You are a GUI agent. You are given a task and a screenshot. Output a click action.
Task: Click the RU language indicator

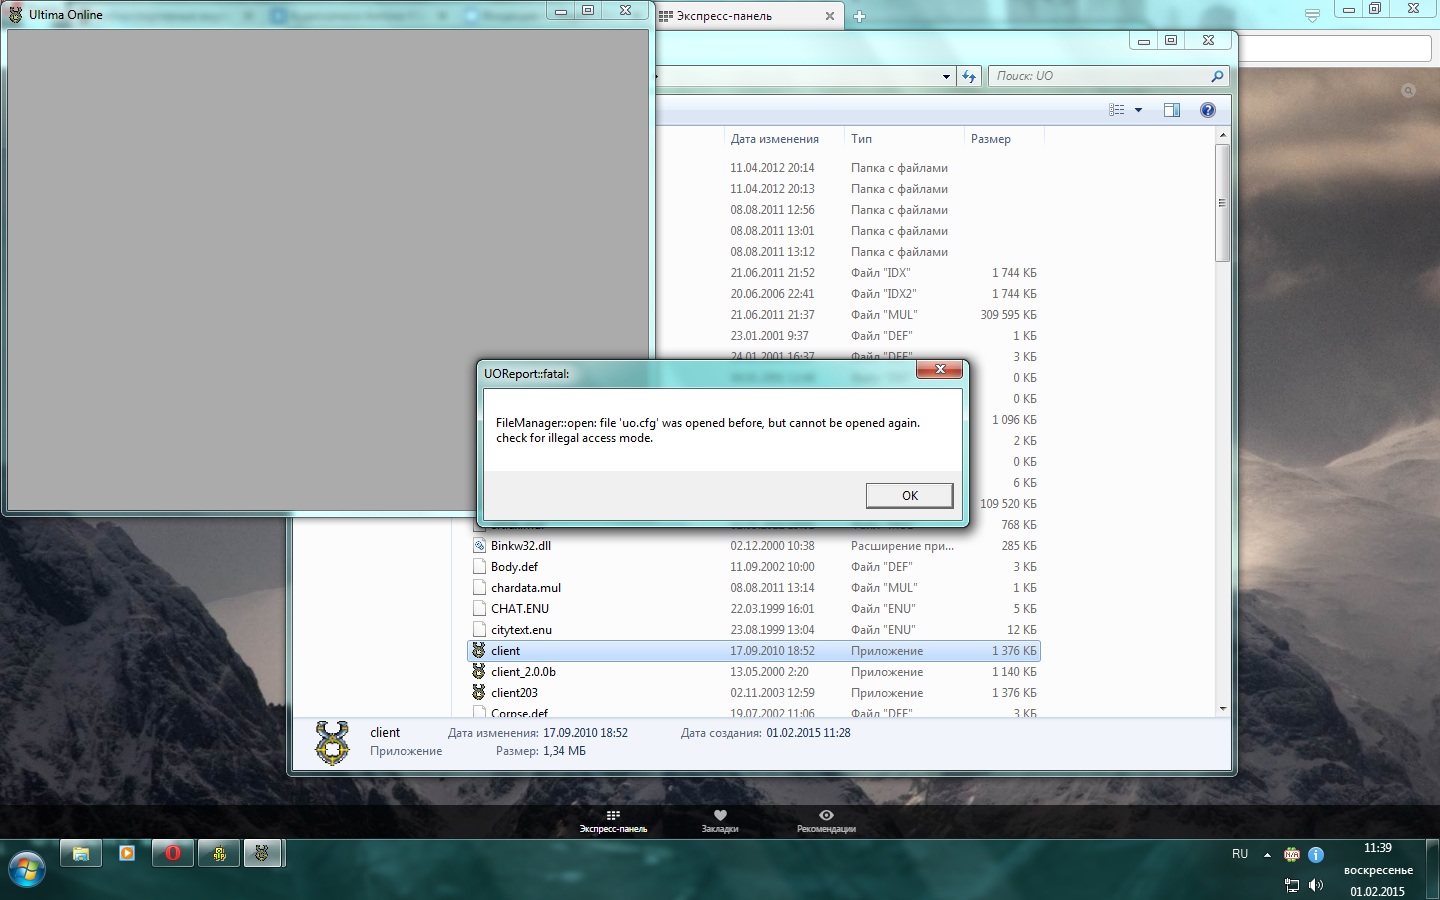(1240, 854)
